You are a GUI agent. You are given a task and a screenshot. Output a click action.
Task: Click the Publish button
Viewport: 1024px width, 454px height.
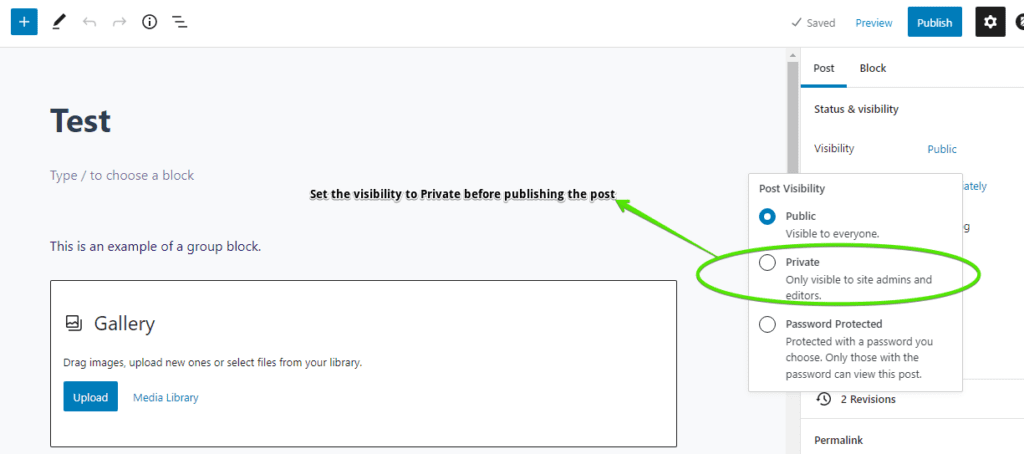click(x=935, y=22)
